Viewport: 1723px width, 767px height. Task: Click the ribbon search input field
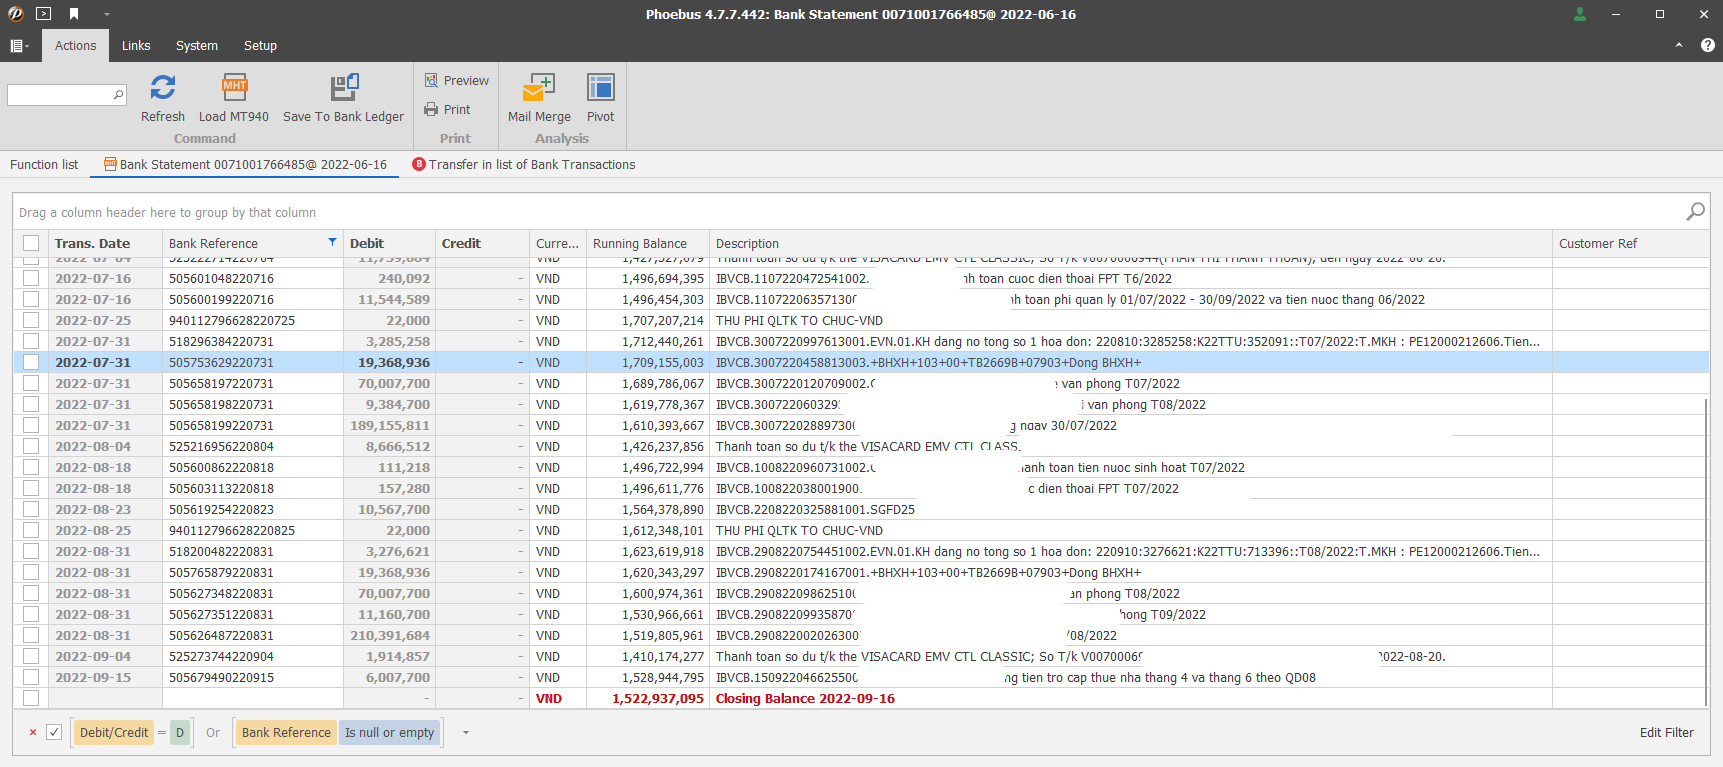click(x=60, y=95)
